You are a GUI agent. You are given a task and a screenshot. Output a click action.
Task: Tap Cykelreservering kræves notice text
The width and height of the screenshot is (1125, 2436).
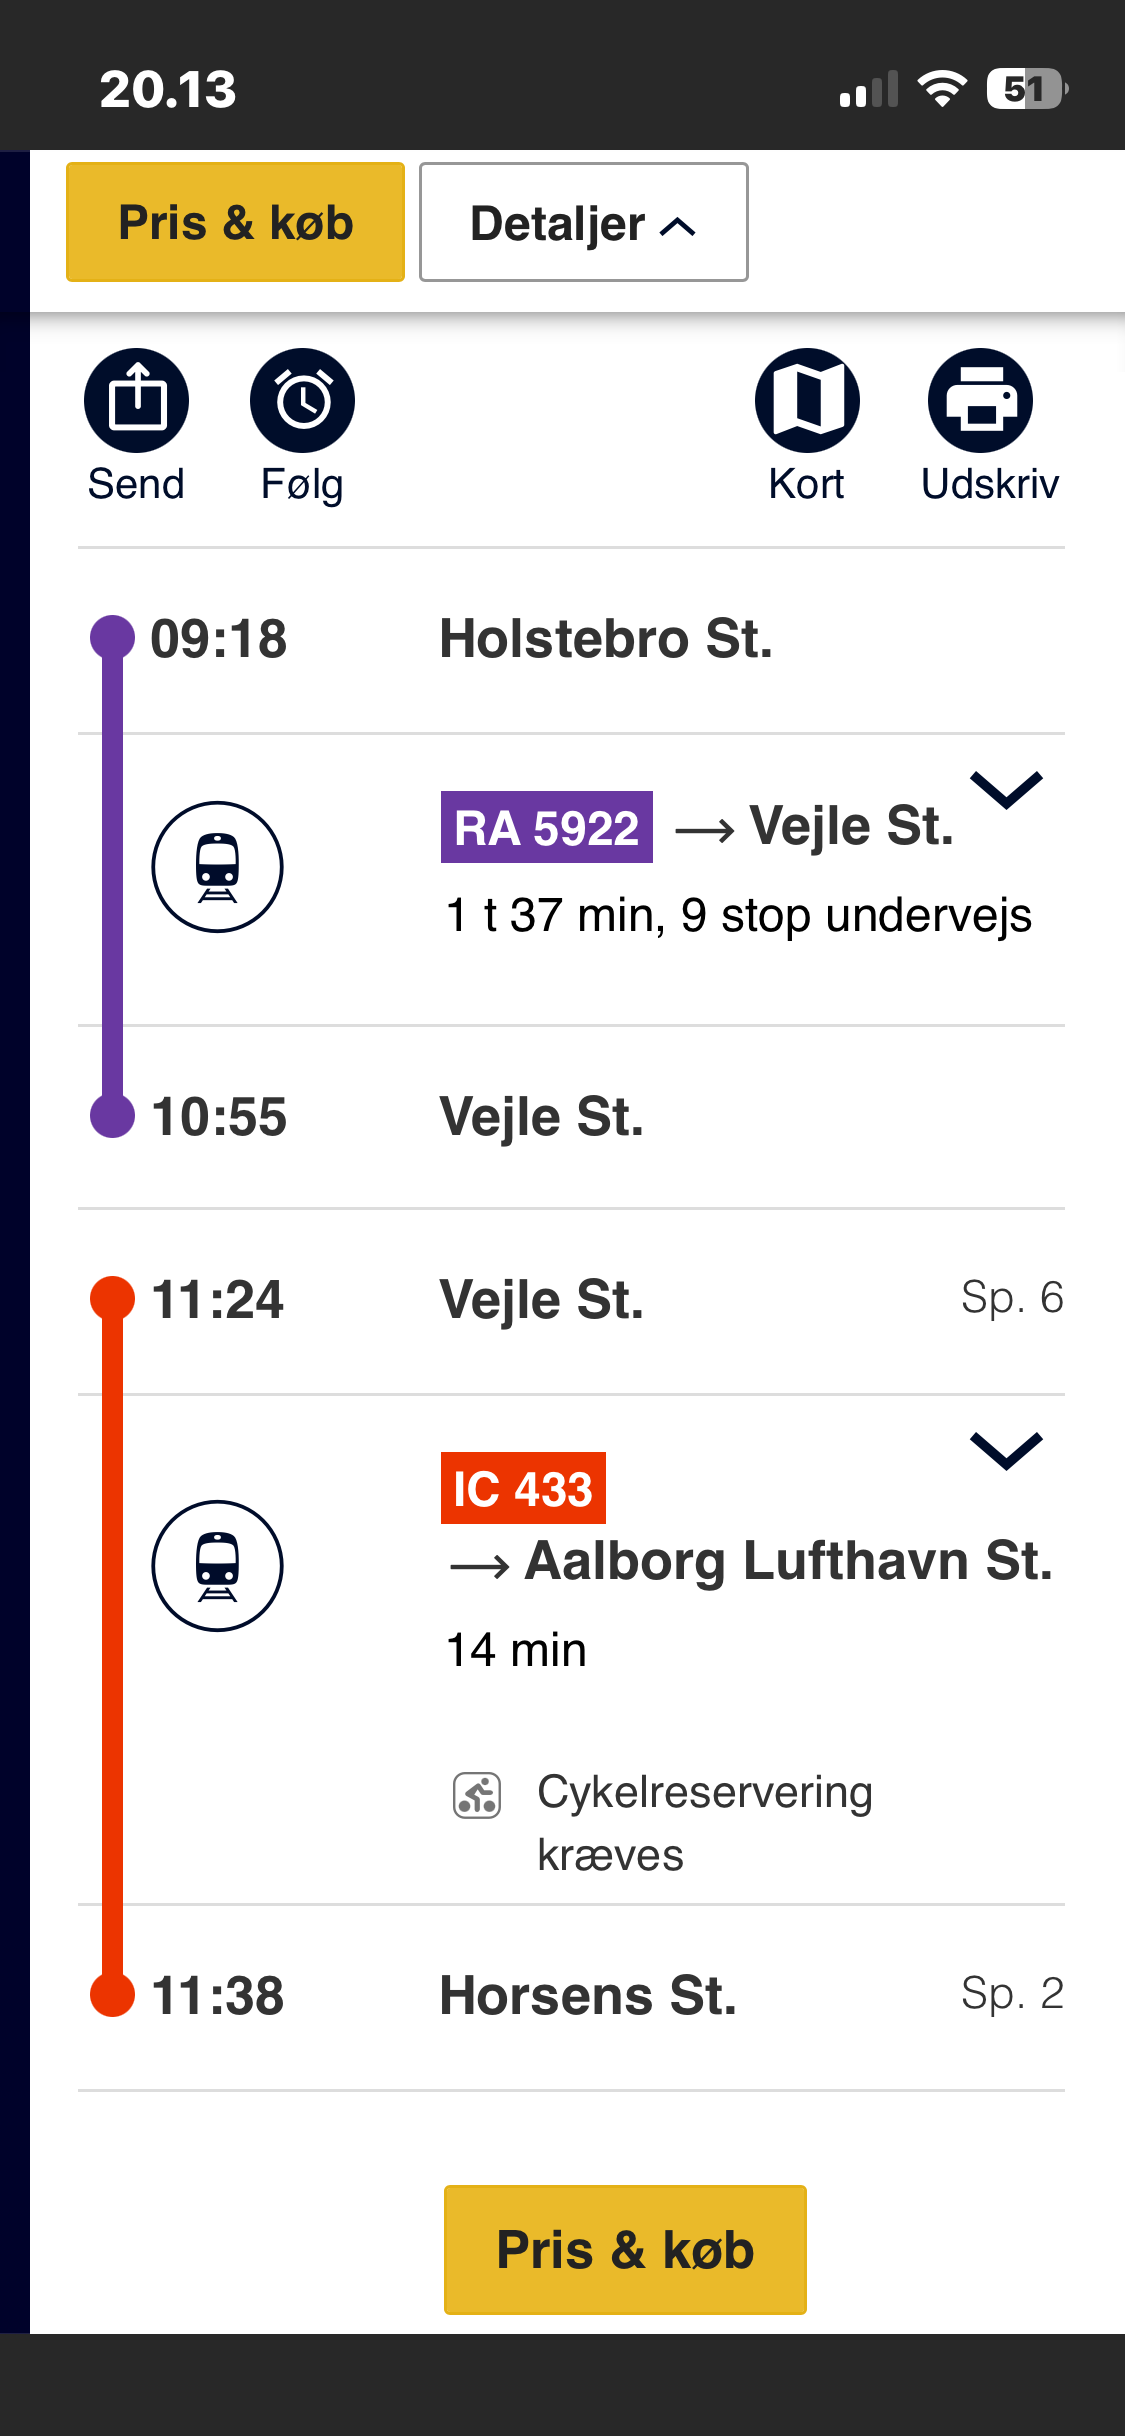(704, 1823)
